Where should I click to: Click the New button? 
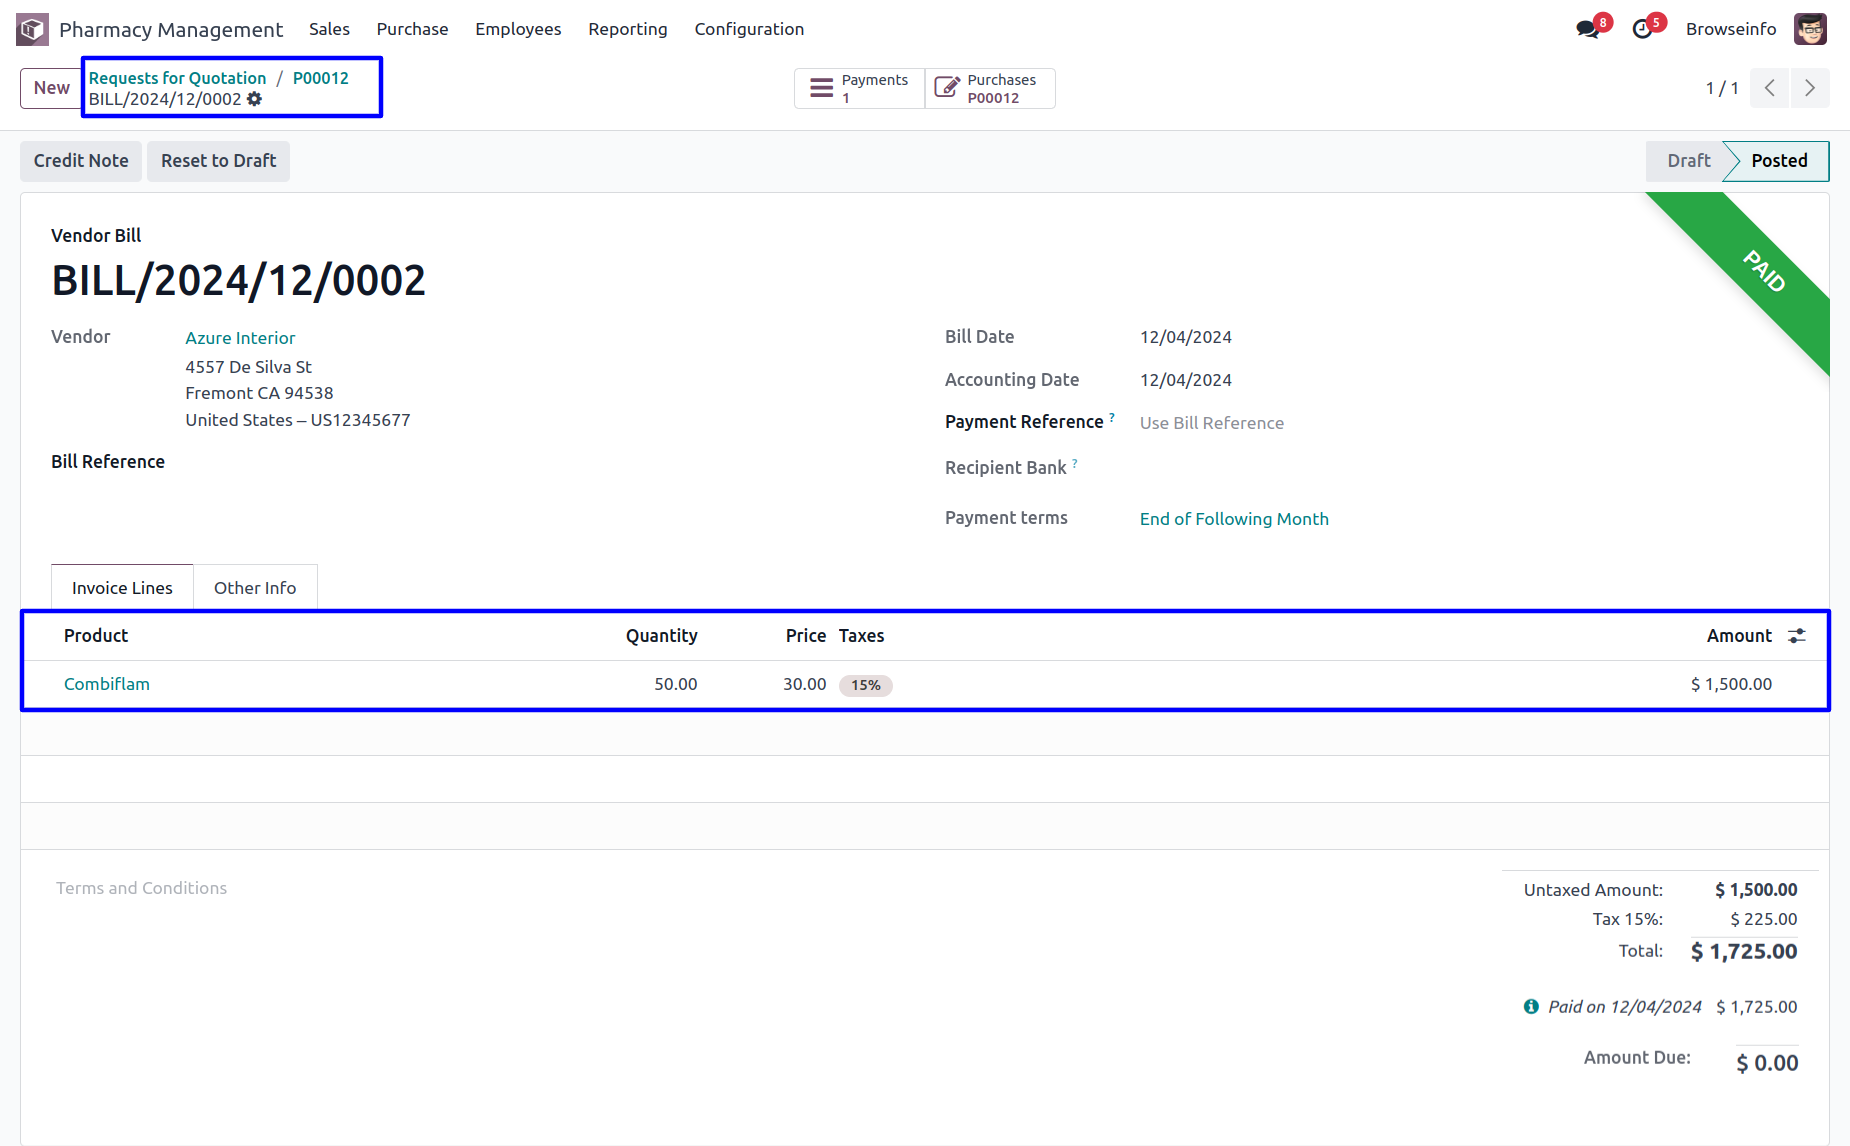tap(52, 88)
